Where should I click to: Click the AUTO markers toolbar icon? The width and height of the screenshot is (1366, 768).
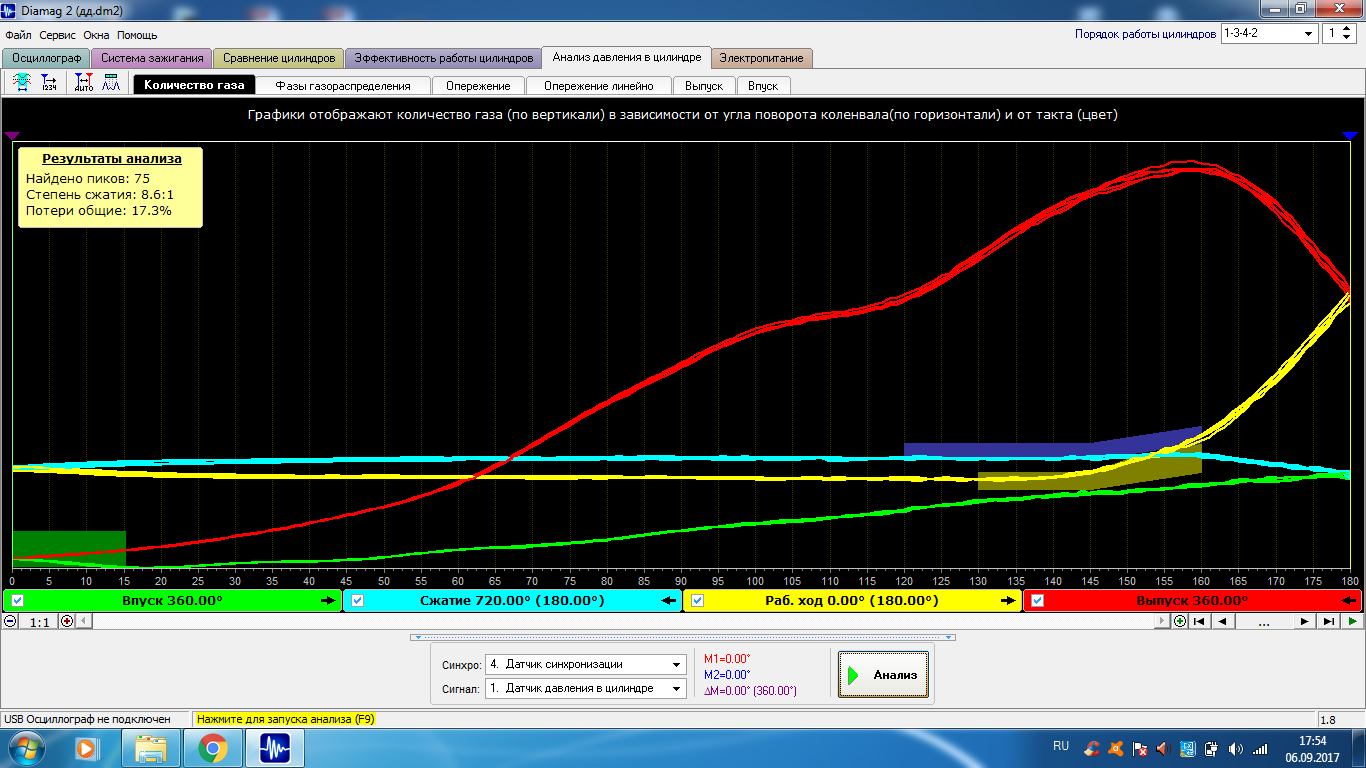click(x=84, y=84)
